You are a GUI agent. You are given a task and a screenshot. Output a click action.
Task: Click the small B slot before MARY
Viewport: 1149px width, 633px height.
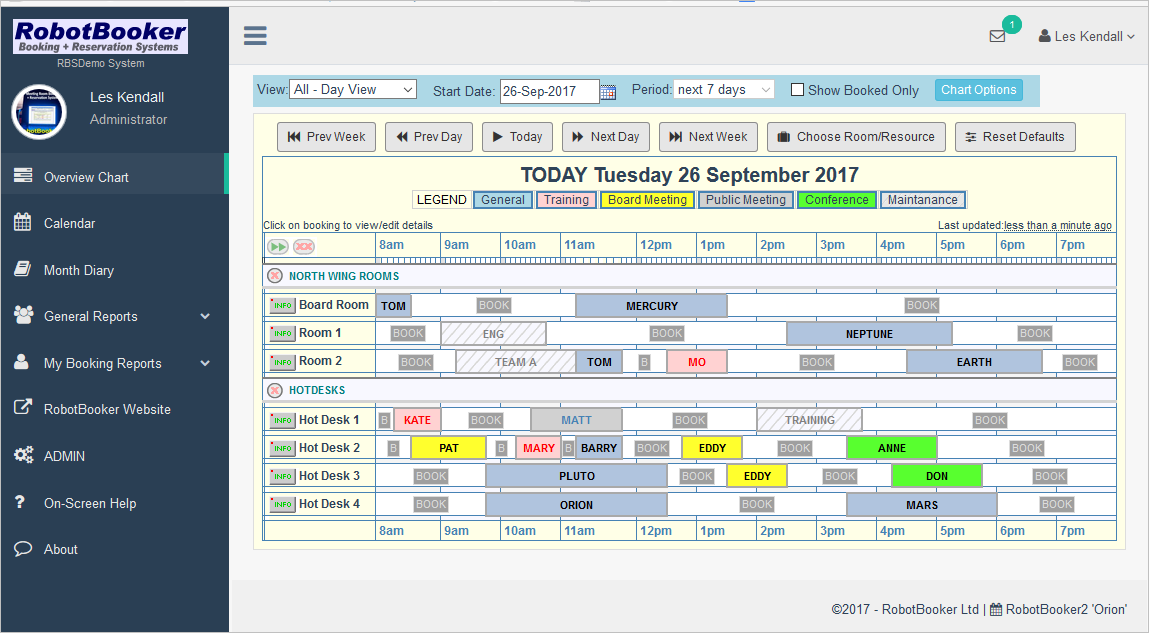click(501, 448)
